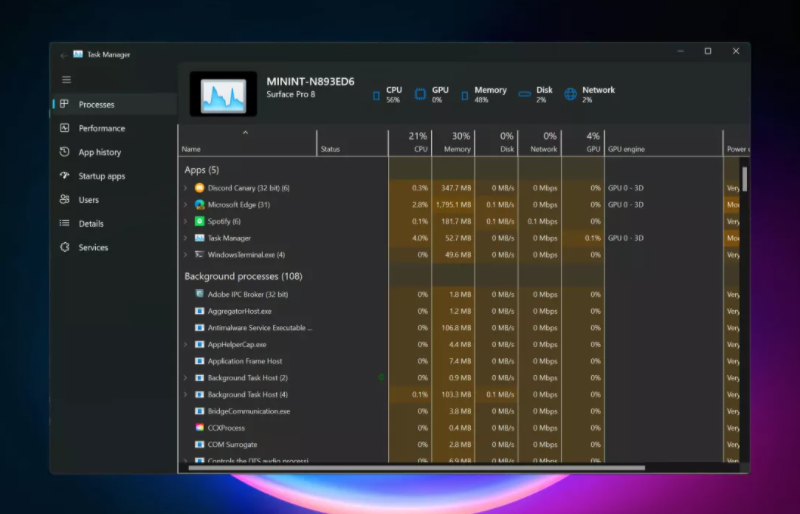Image resolution: width=800 pixels, height=514 pixels.
Task: Click the Processes sidebar icon
Action: tap(64, 104)
